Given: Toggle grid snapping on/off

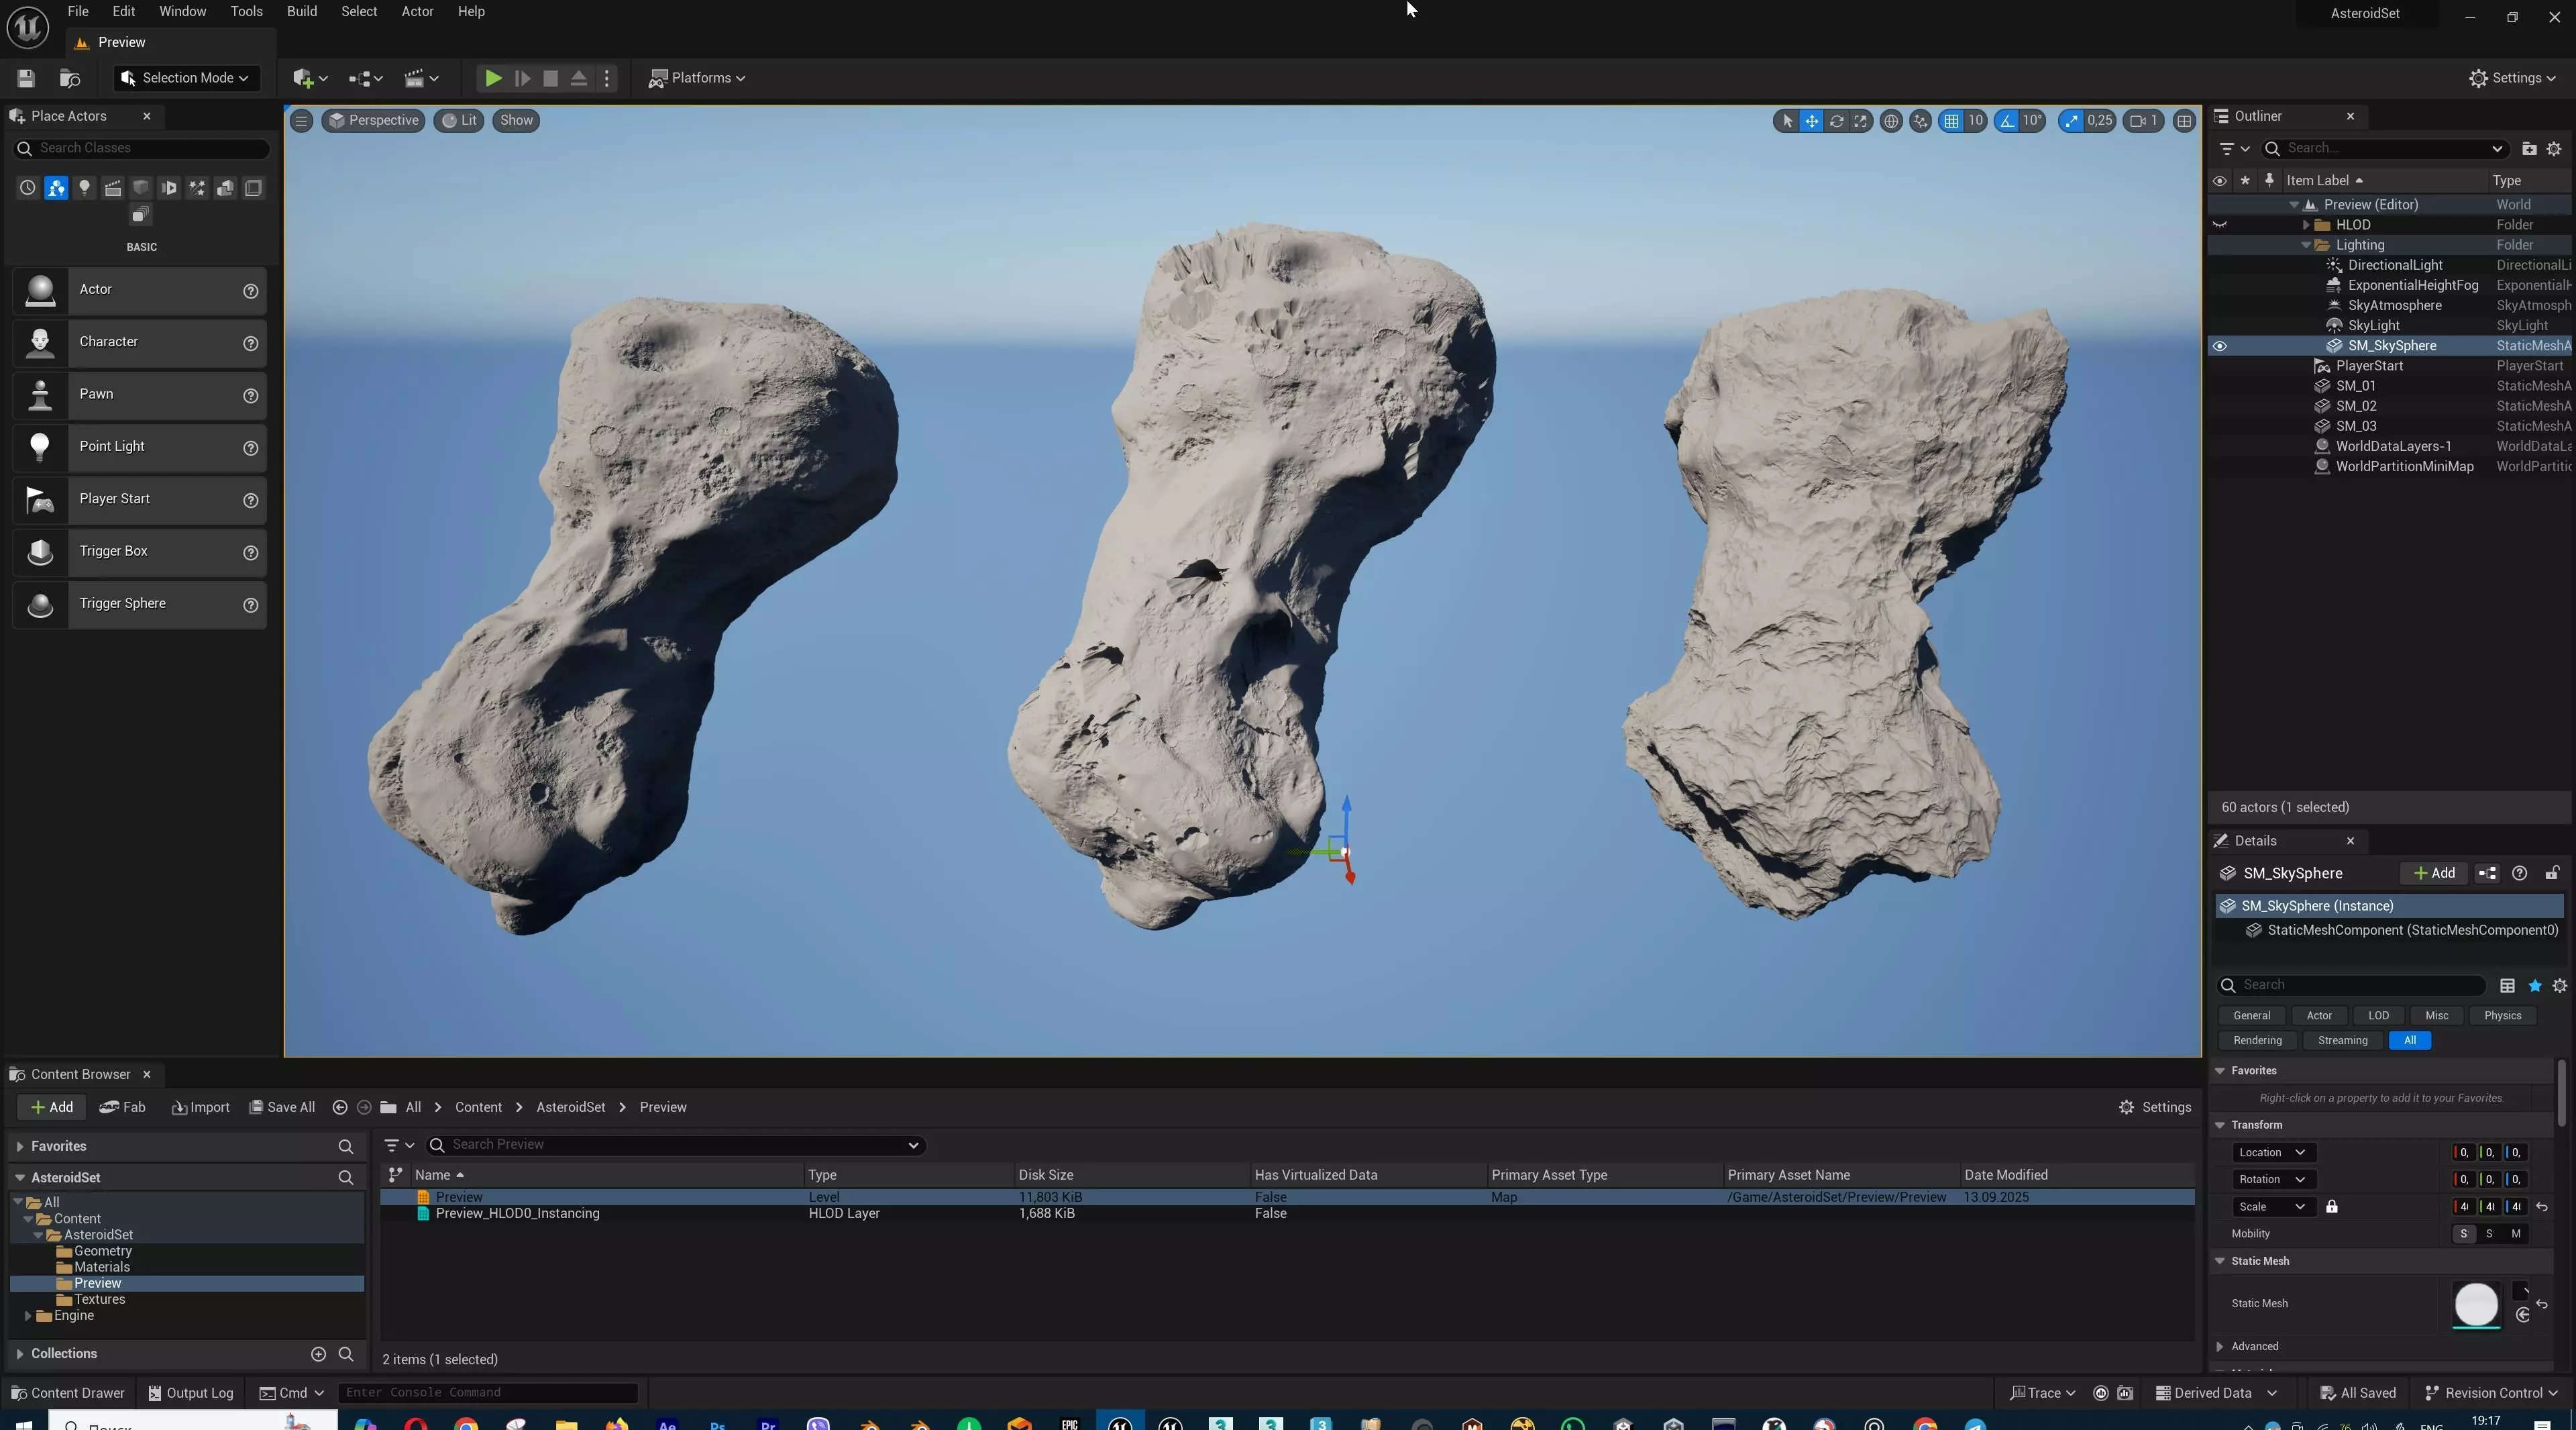Looking at the screenshot, I should coord(1950,121).
